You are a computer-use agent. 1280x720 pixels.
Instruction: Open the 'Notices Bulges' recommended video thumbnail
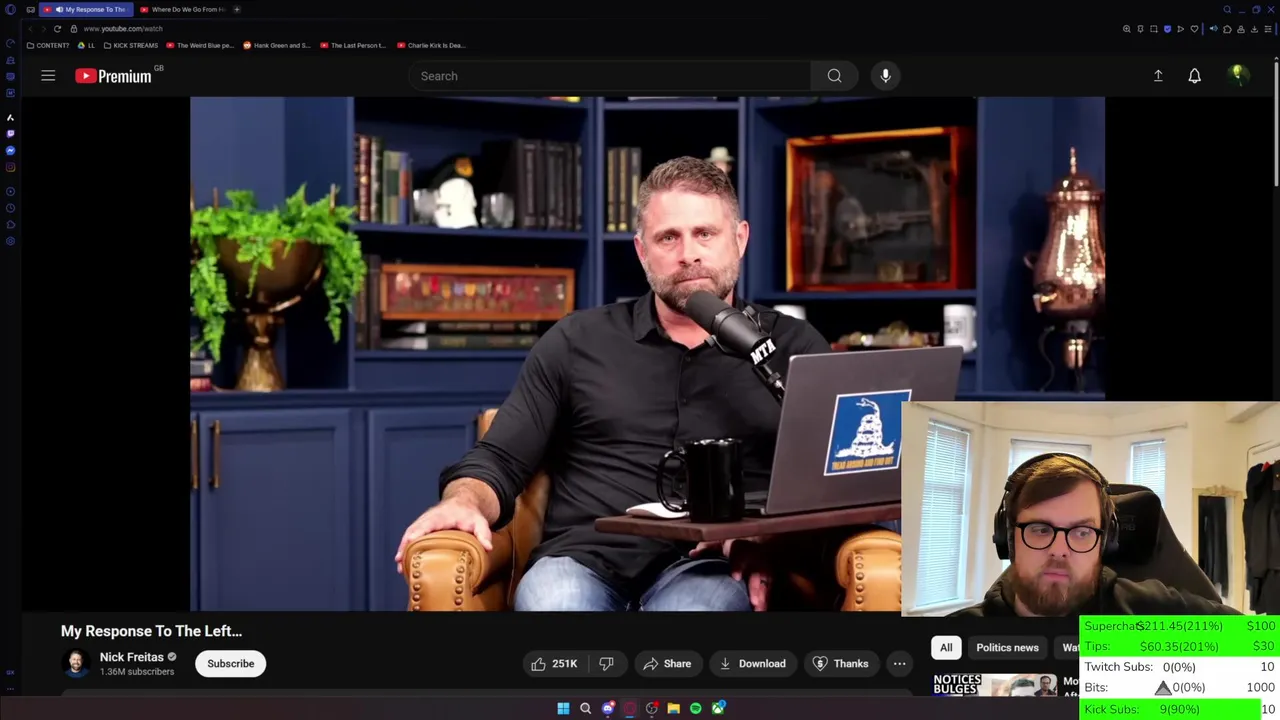pos(995,685)
